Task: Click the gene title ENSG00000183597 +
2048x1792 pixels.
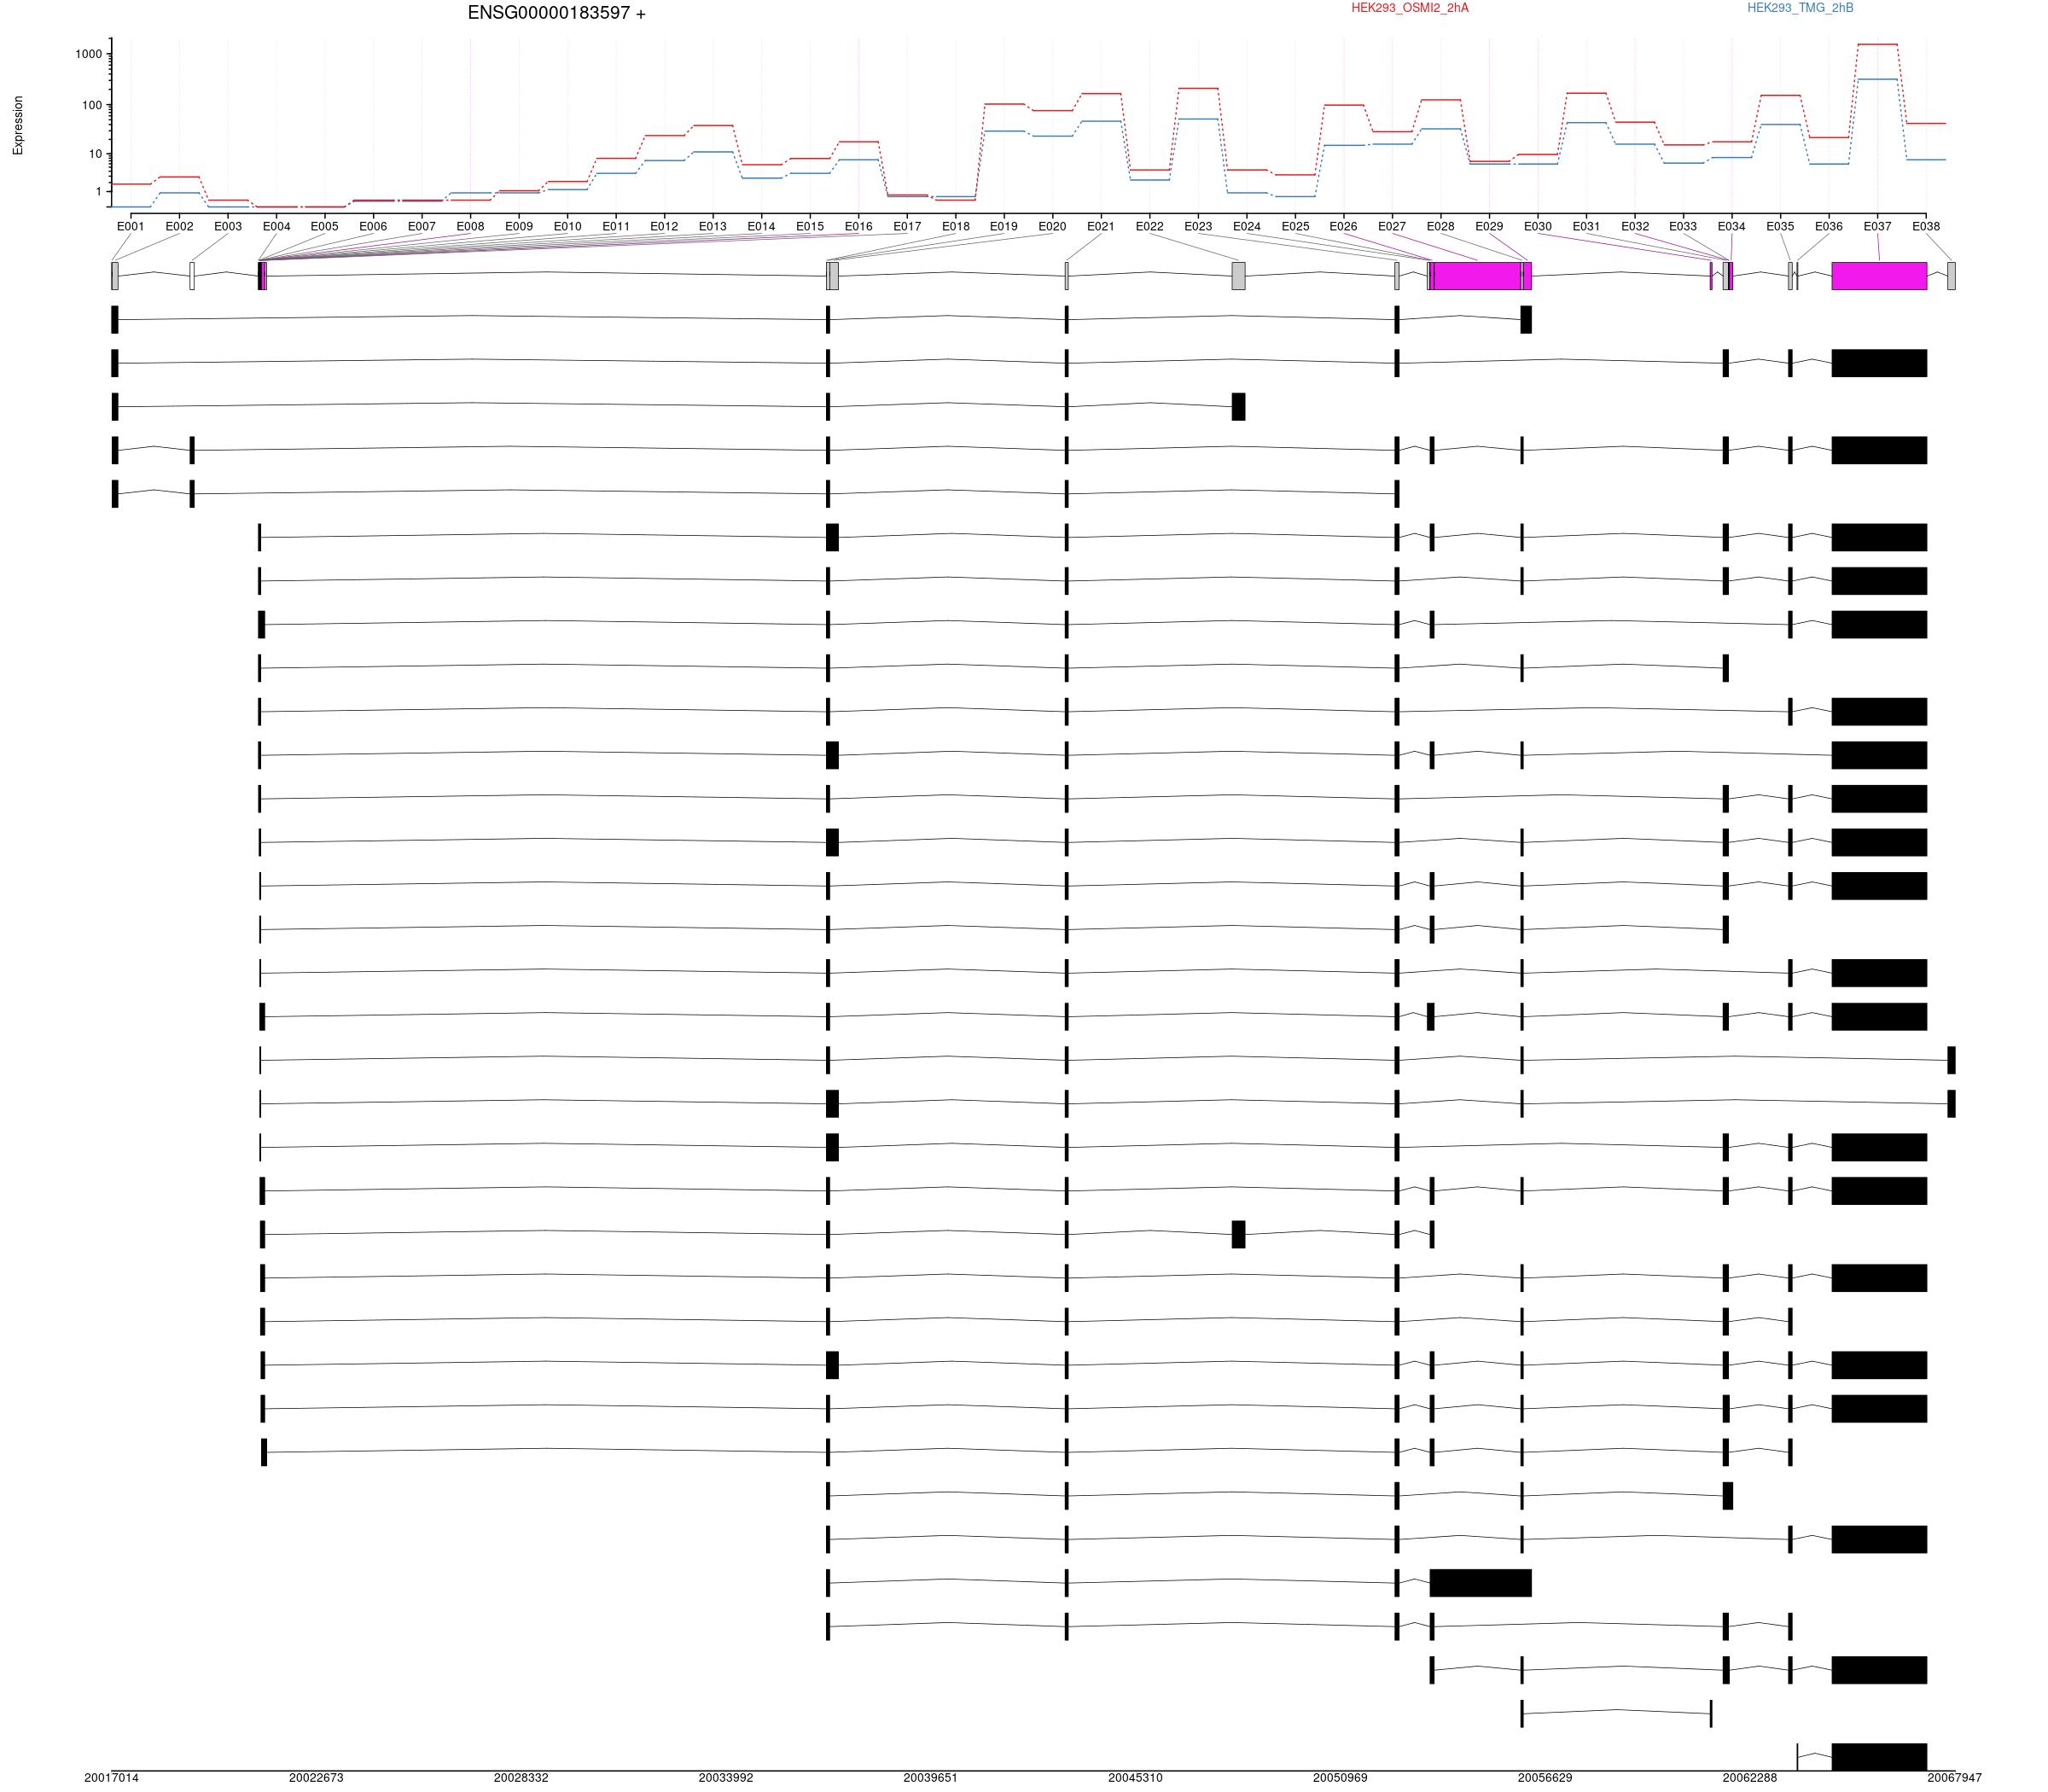Action: coord(556,14)
